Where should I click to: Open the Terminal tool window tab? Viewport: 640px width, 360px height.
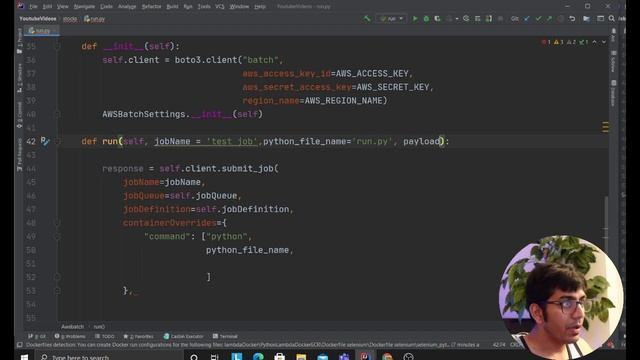(225, 336)
